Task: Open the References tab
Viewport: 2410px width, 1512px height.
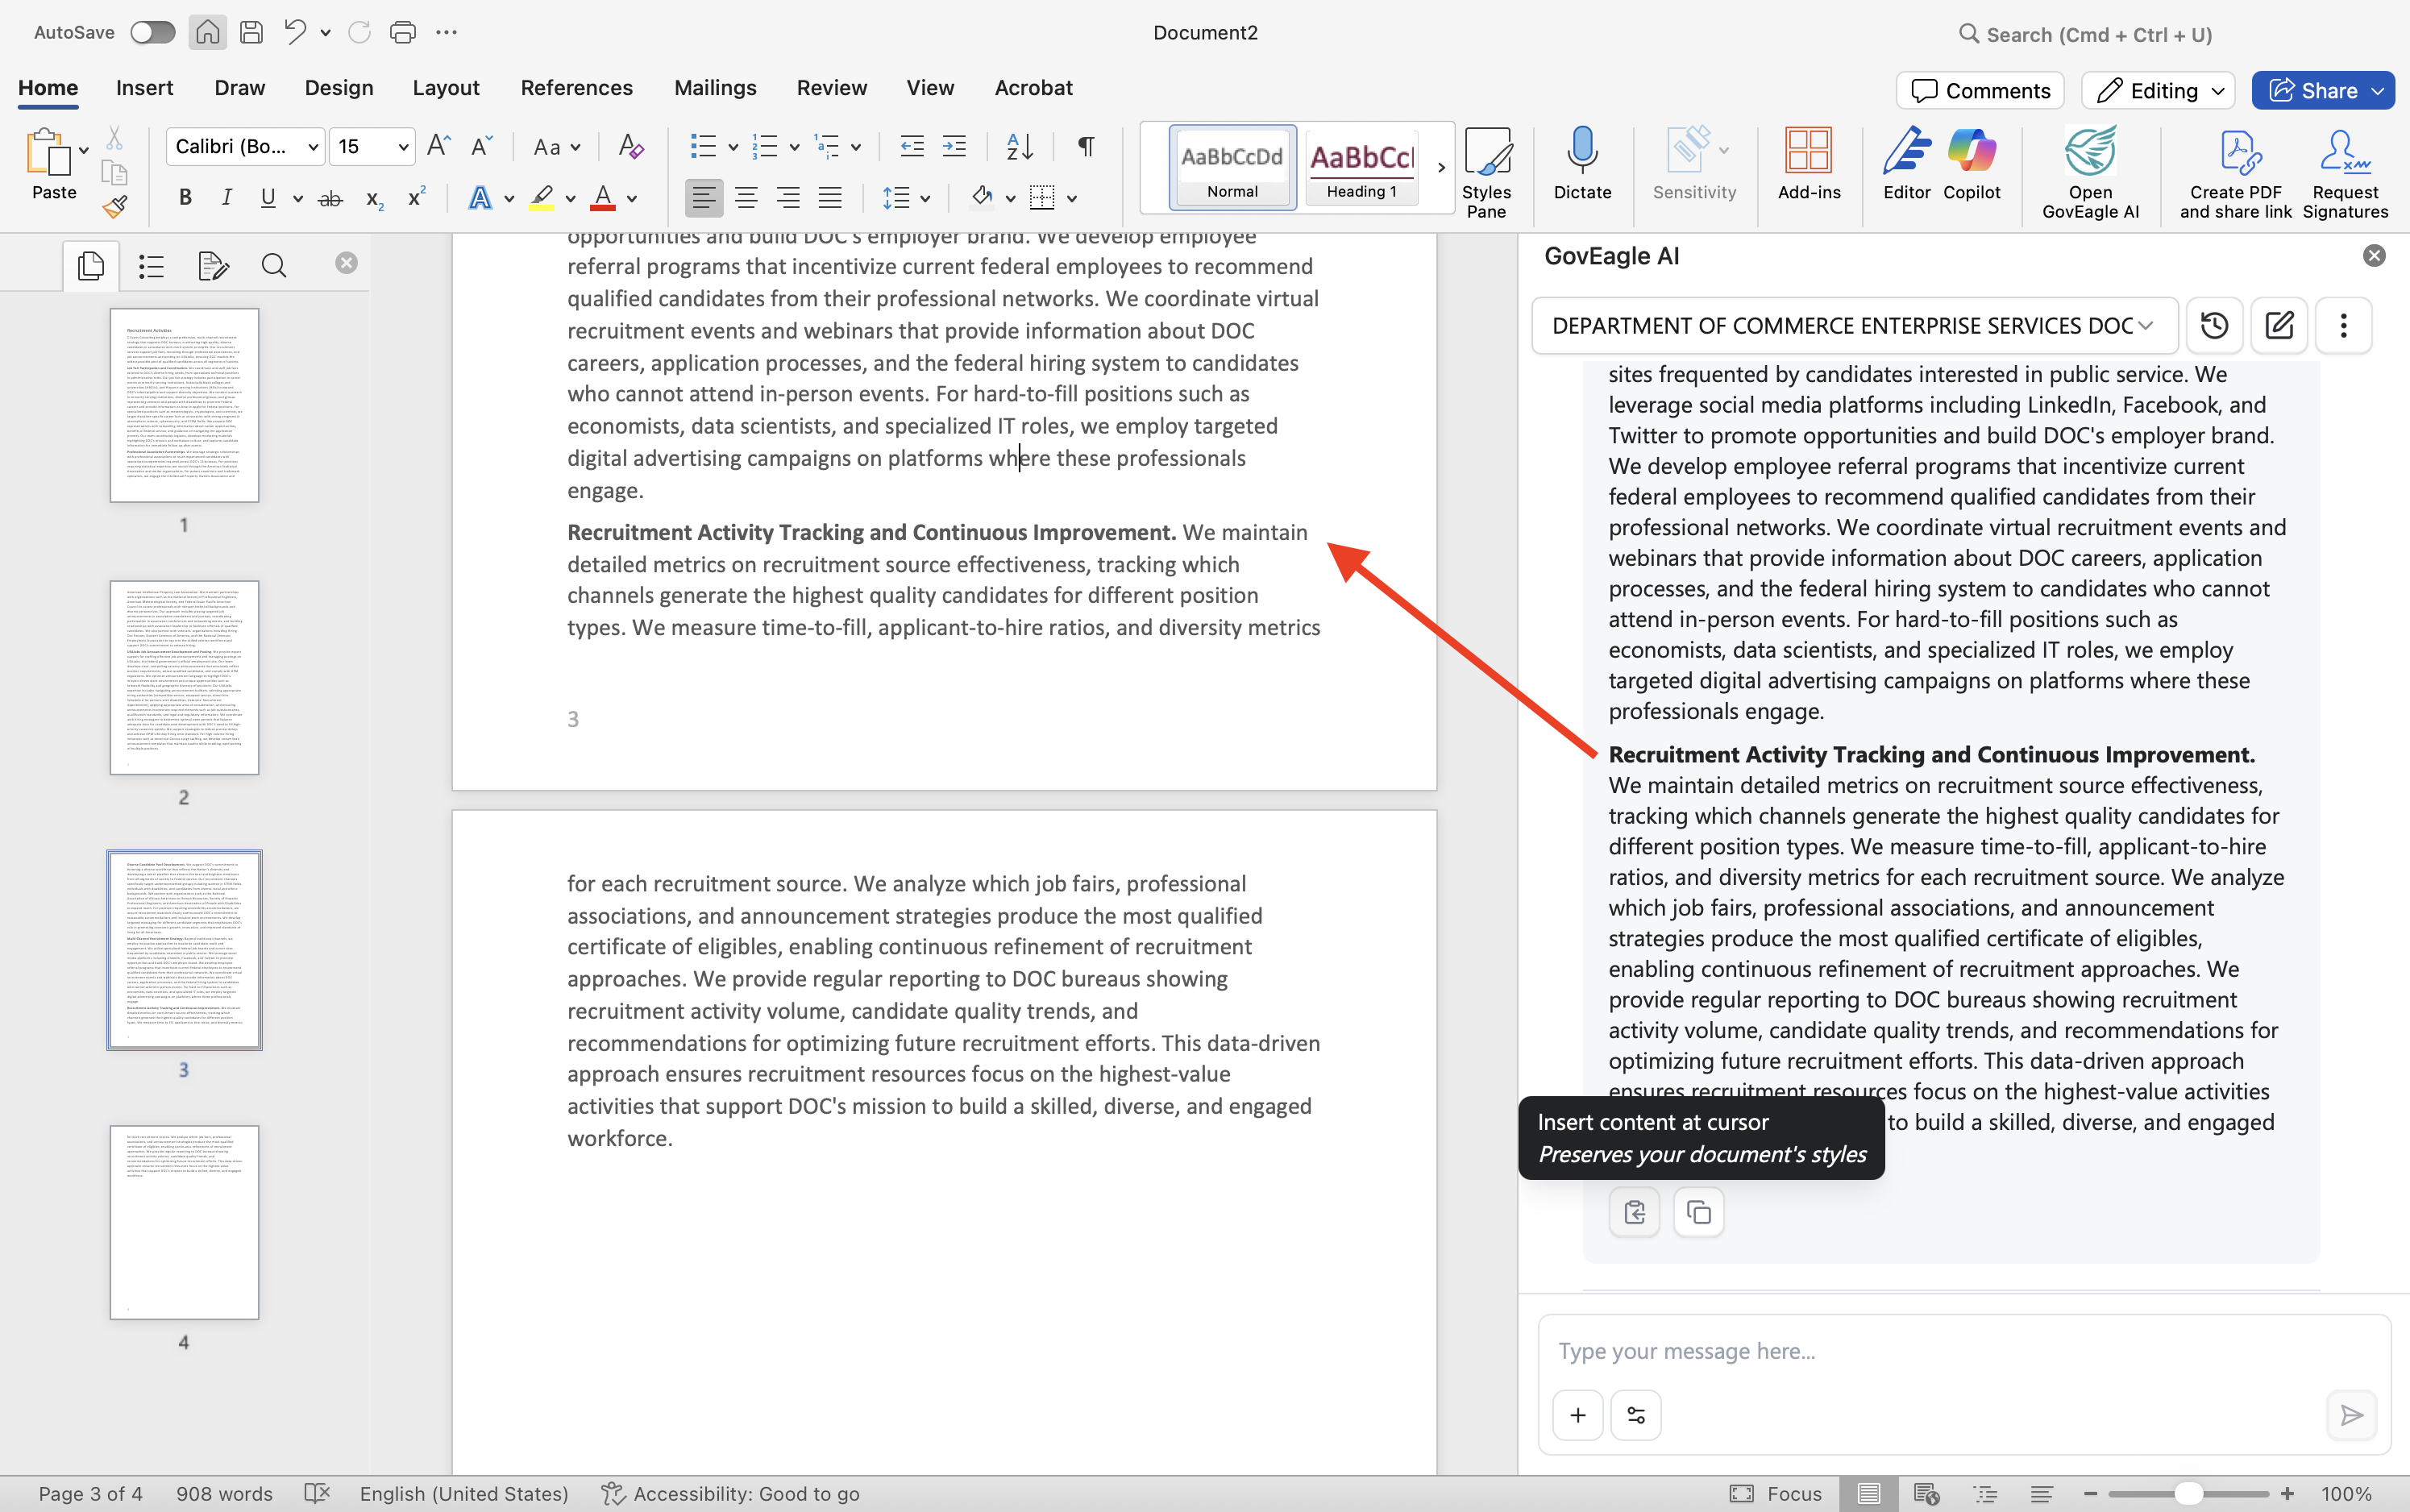Action: (x=576, y=88)
